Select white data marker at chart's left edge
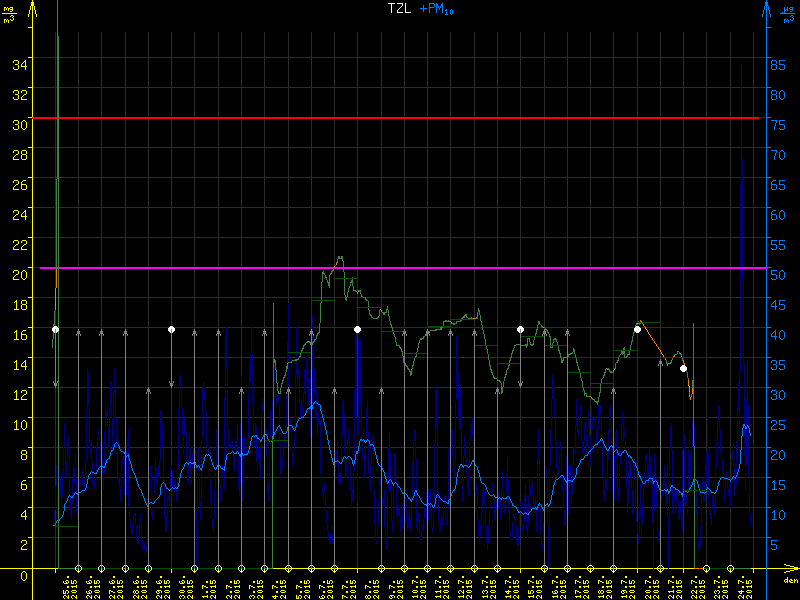 coord(56,329)
